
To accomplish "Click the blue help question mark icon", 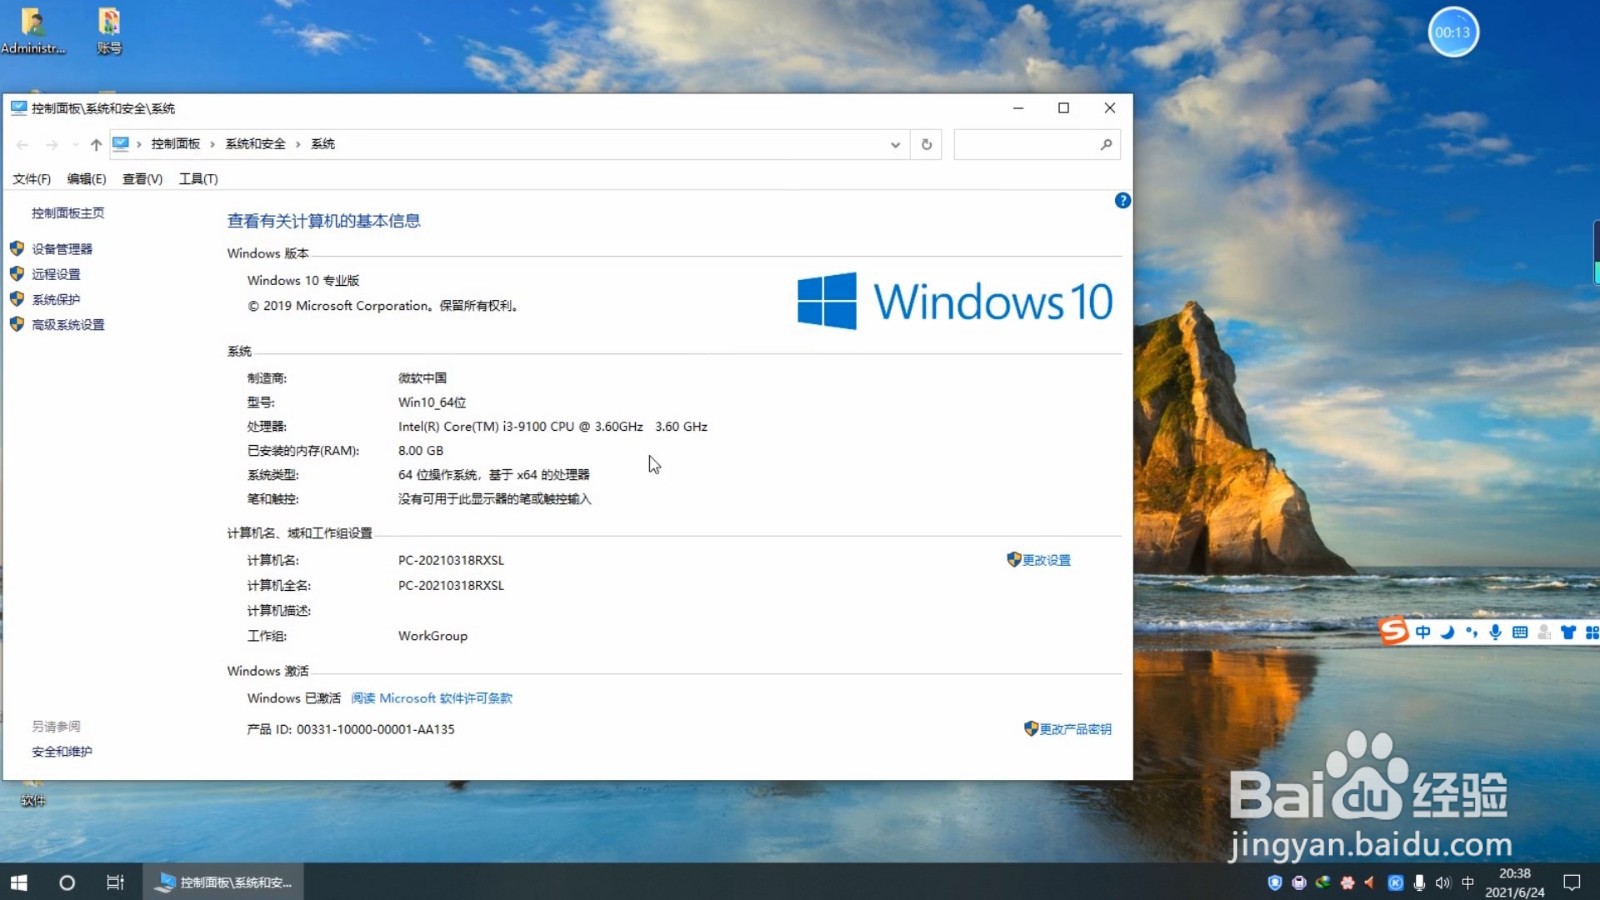I will pyautogui.click(x=1123, y=201).
